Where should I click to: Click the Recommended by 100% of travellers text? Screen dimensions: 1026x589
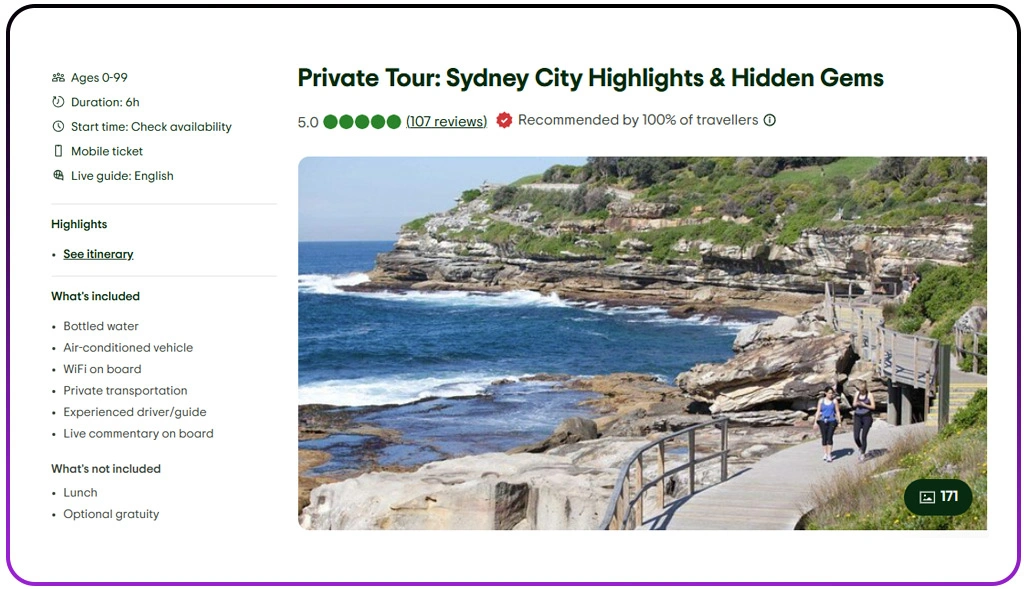(638, 120)
